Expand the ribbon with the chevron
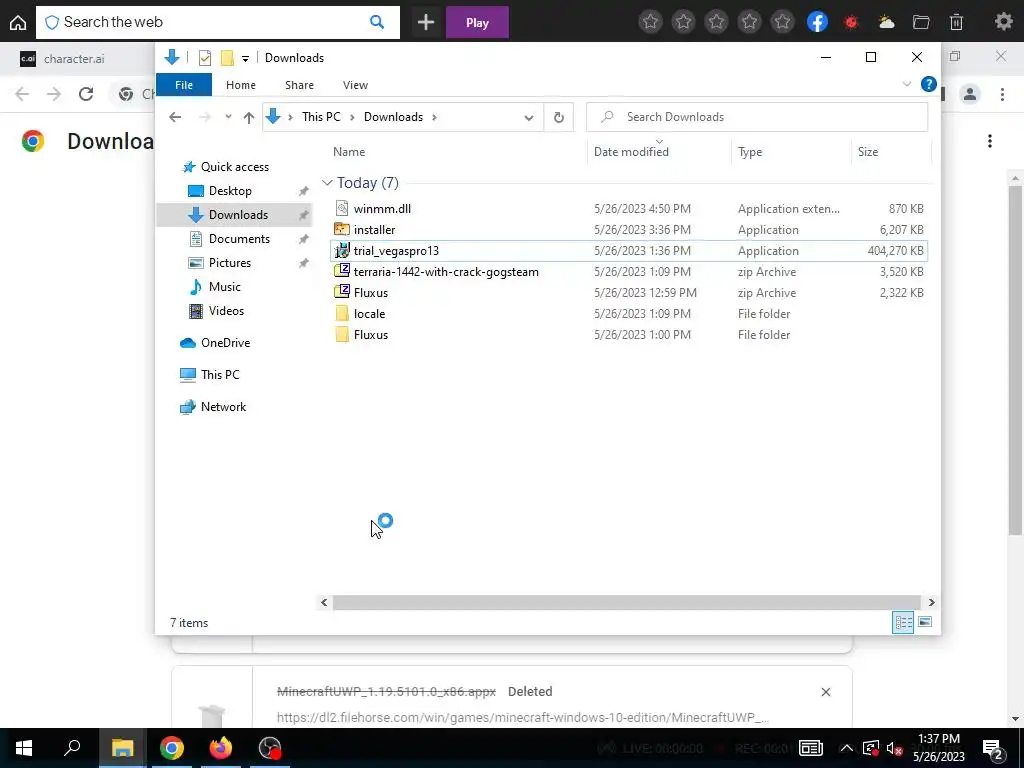 906,84
